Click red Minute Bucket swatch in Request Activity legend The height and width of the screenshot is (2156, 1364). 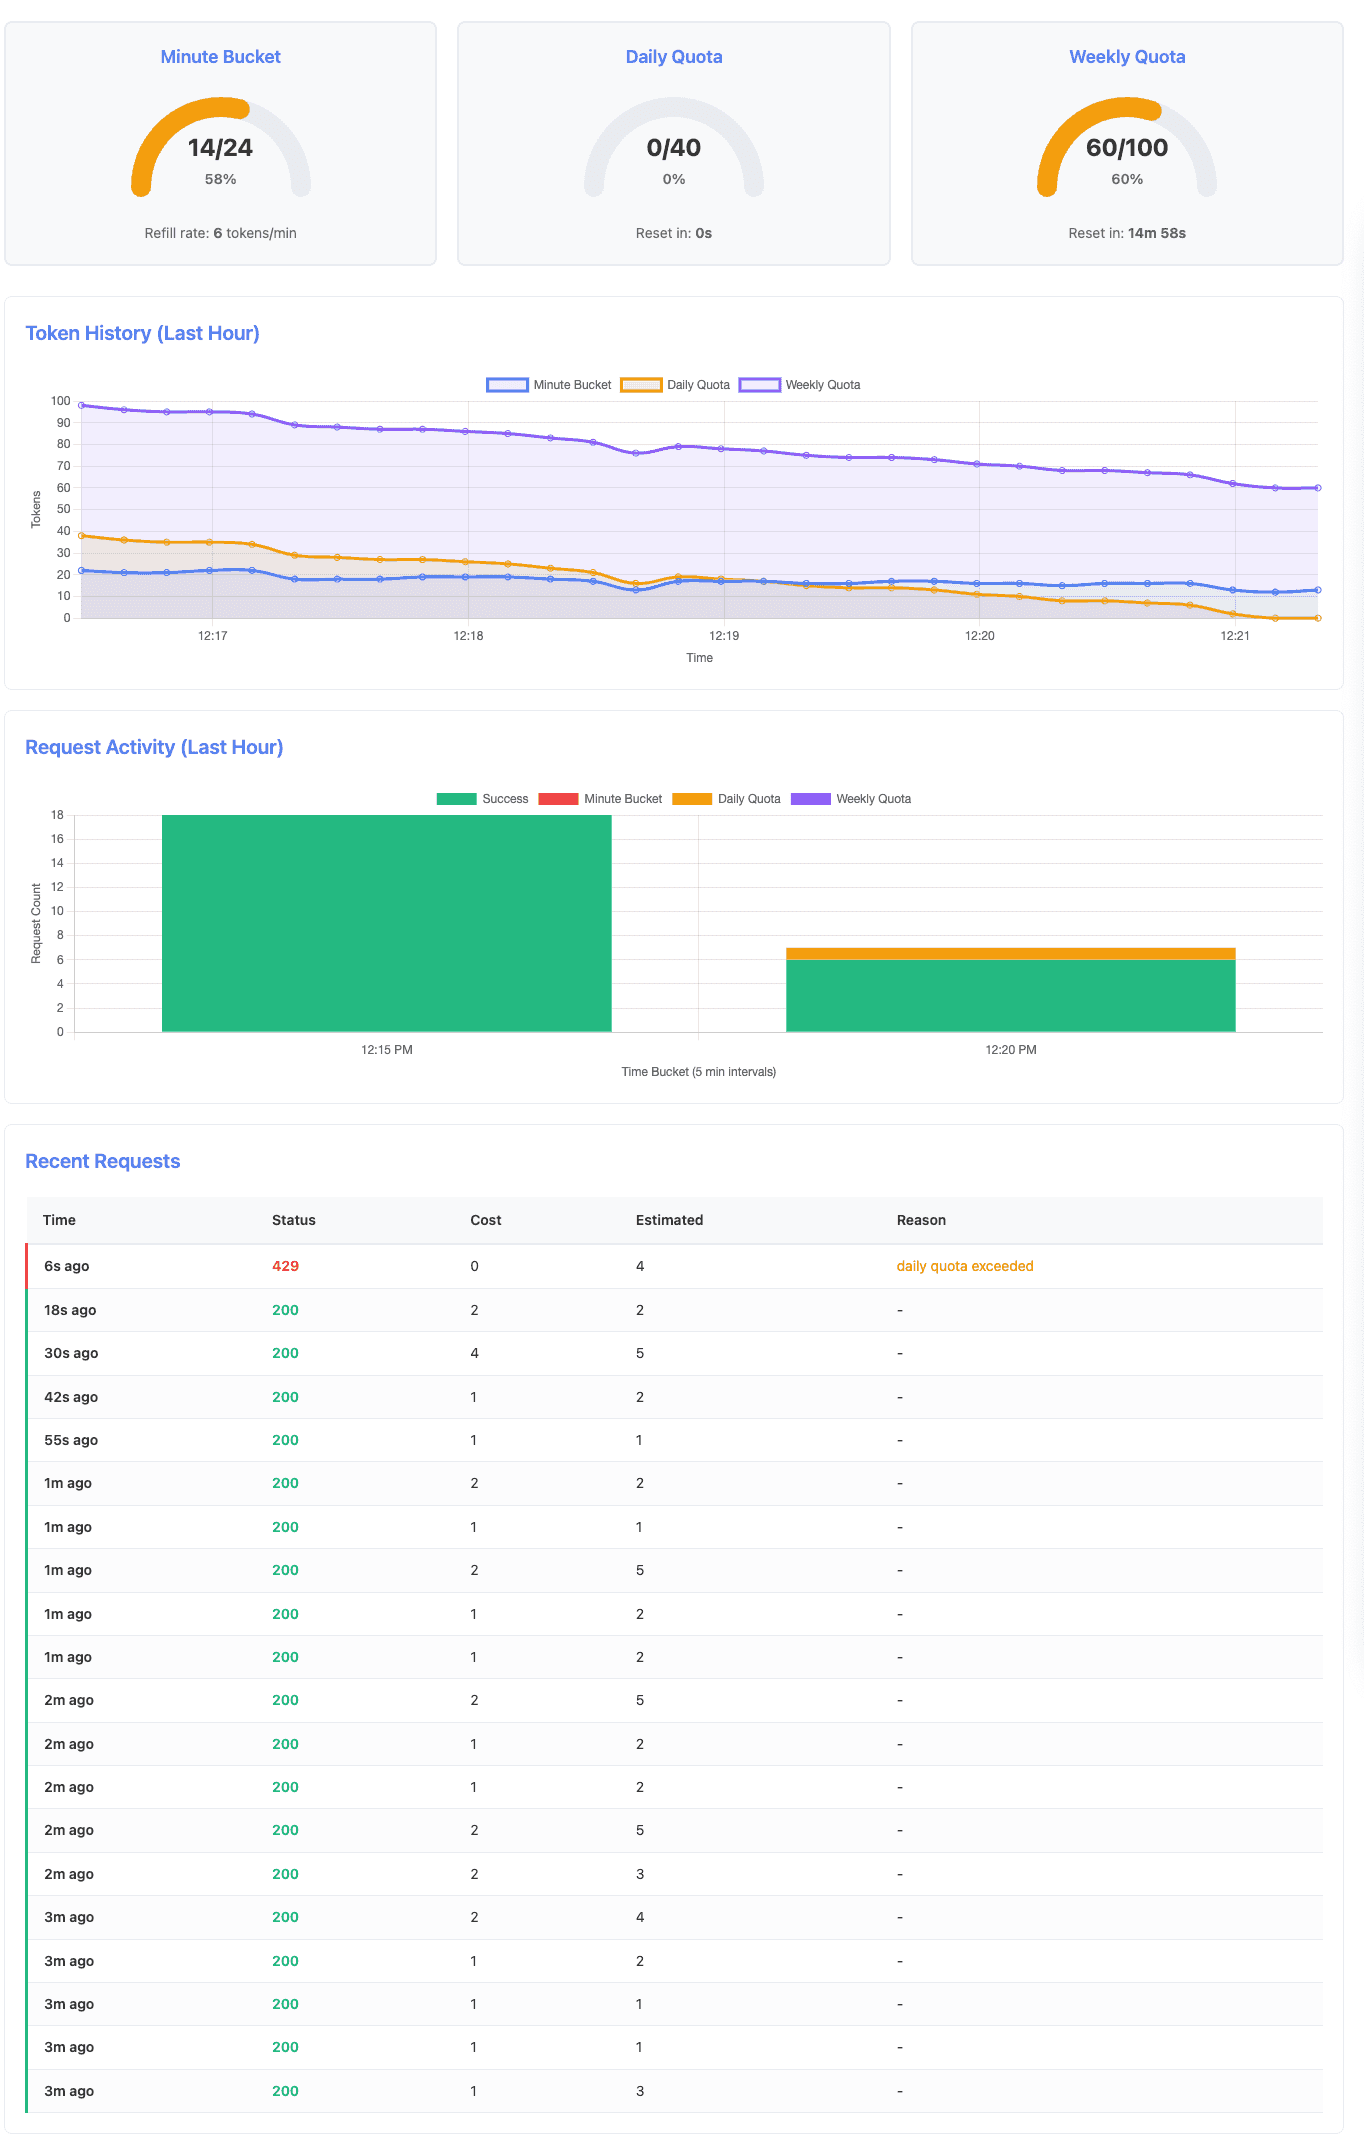558,799
